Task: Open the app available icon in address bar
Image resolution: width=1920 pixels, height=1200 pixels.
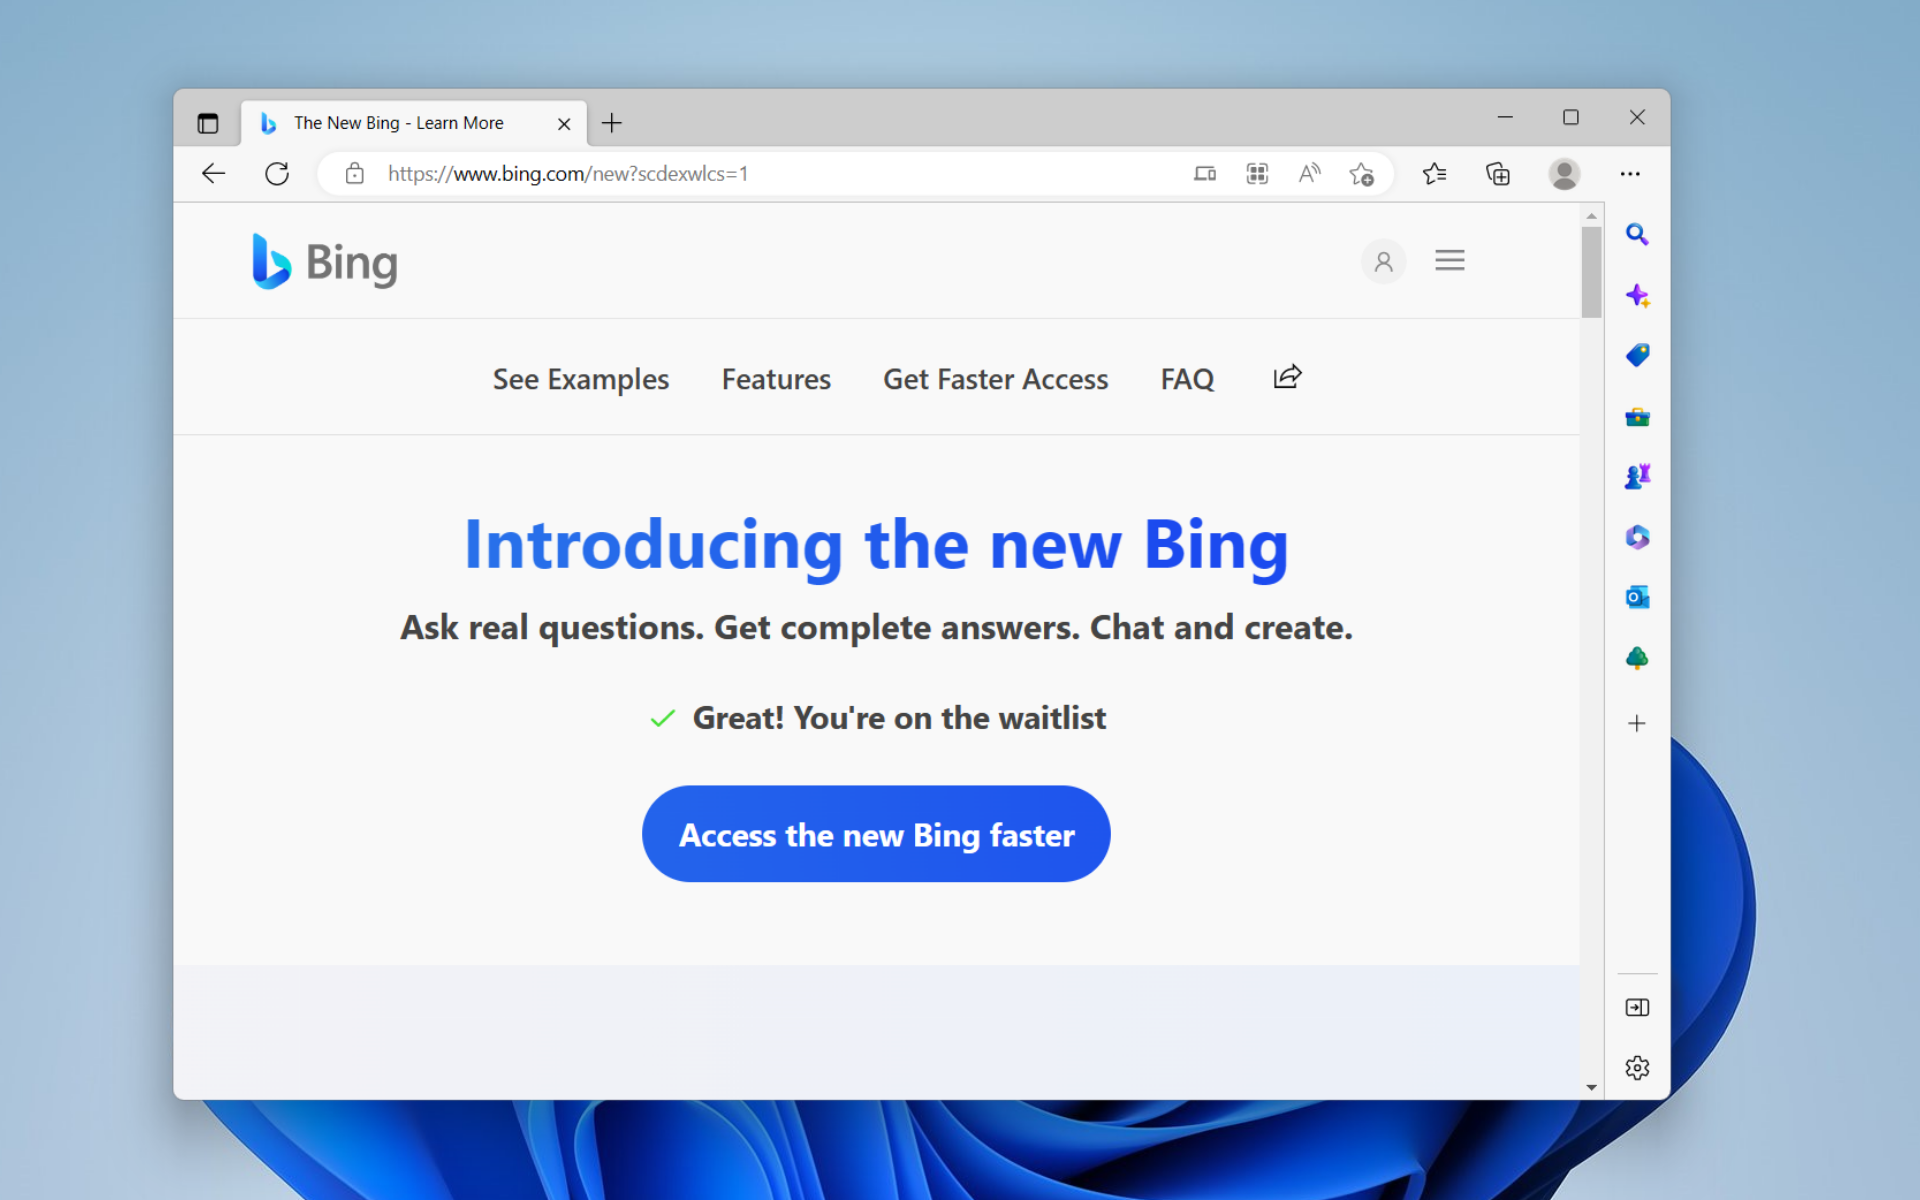Action: point(1205,174)
